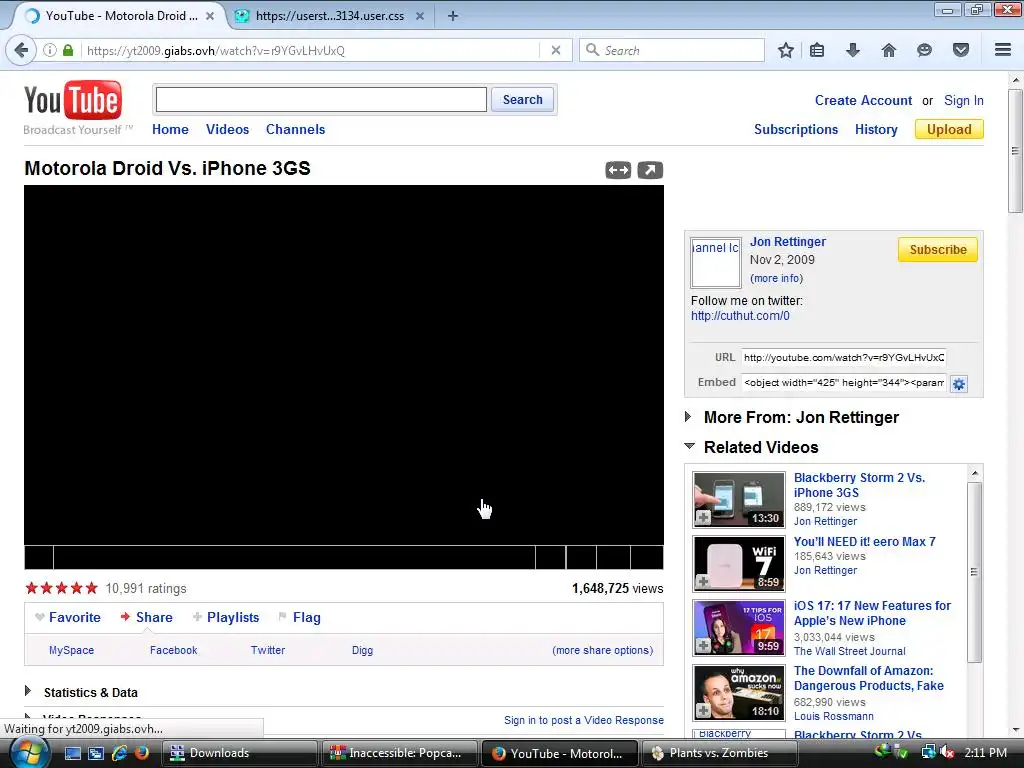The image size is (1024, 768).
Task: Open the Videos section
Action: tap(227, 129)
